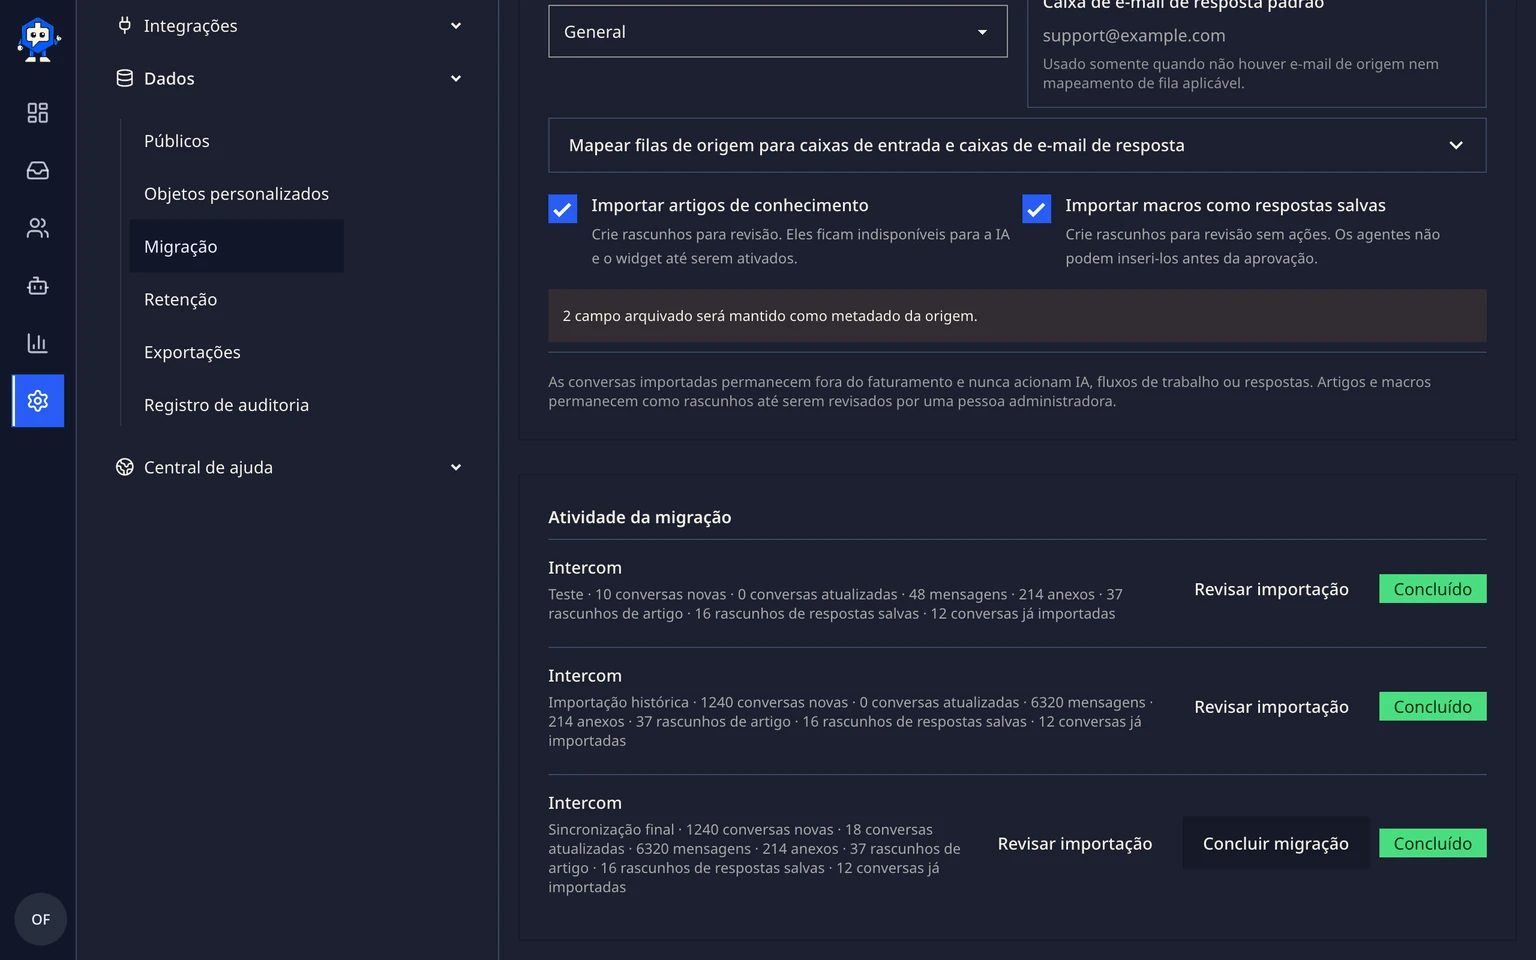Screen dimensions: 1536x960
Task: Click the OF user avatar
Action: click(41, 919)
